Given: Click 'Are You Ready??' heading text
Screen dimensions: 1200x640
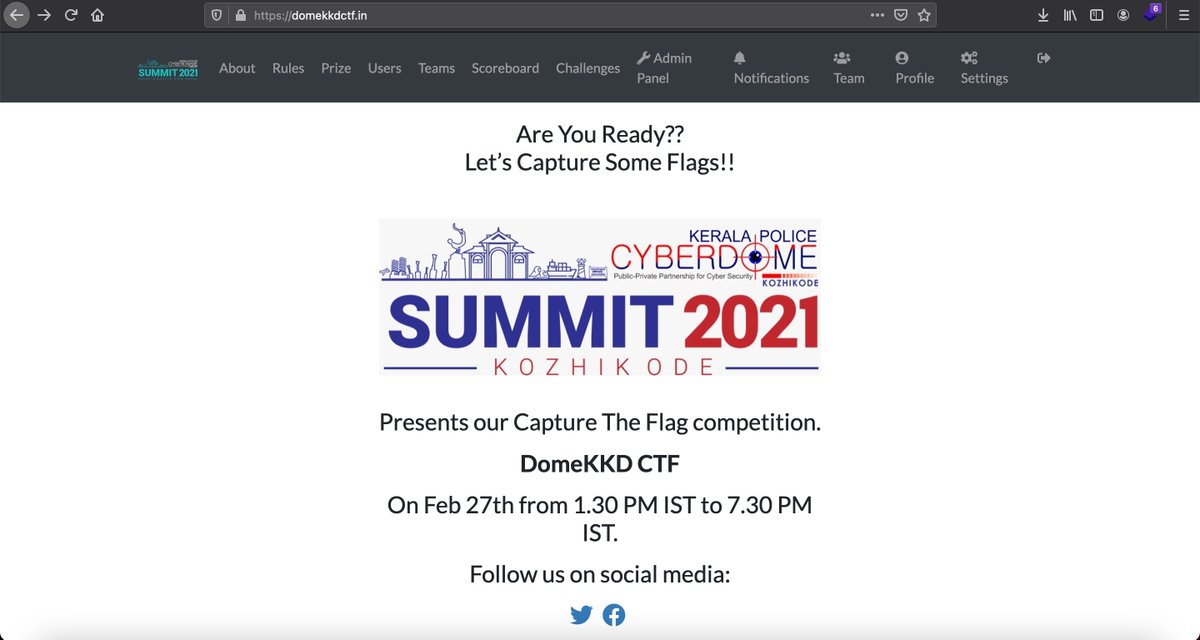Looking at the screenshot, I should pos(600,134).
